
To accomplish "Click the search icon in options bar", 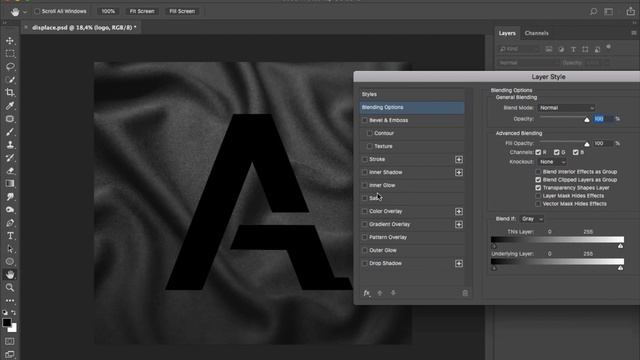I will click(593, 11).
